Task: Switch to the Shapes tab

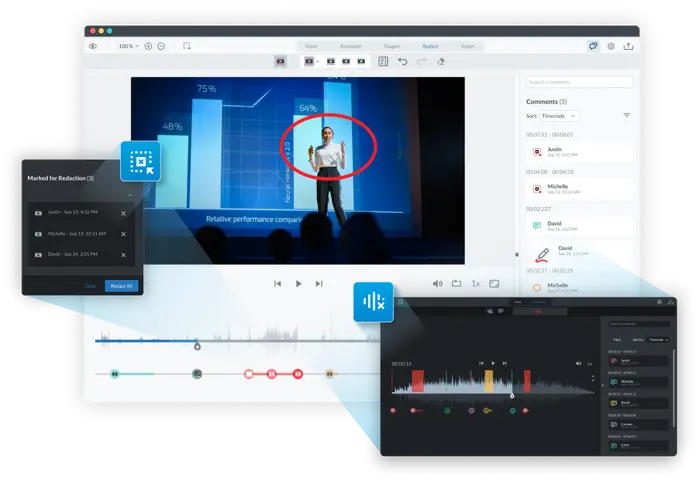Action: [392, 46]
